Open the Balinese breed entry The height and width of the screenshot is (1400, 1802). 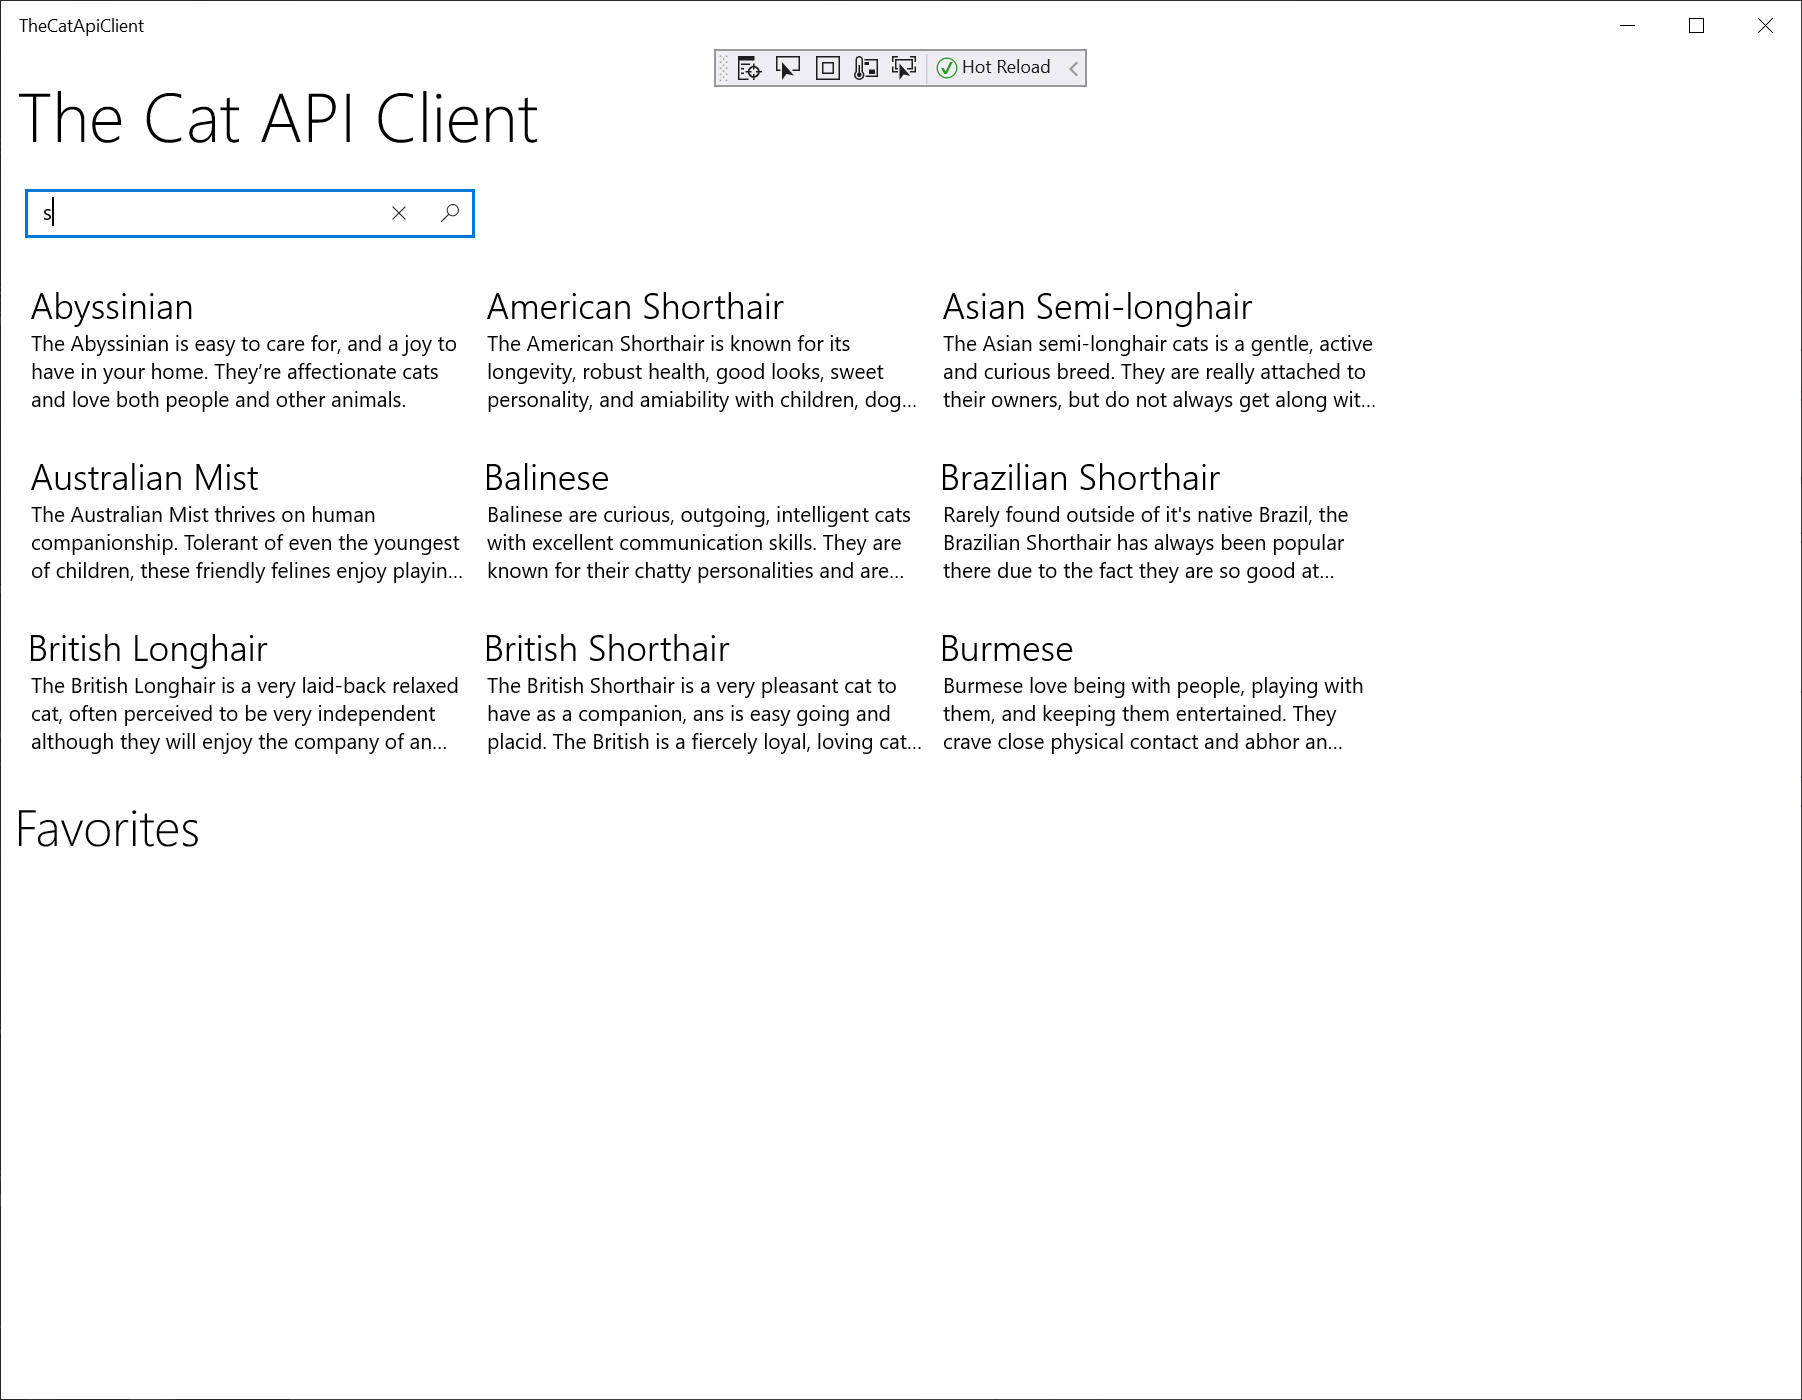coord(547,477)
